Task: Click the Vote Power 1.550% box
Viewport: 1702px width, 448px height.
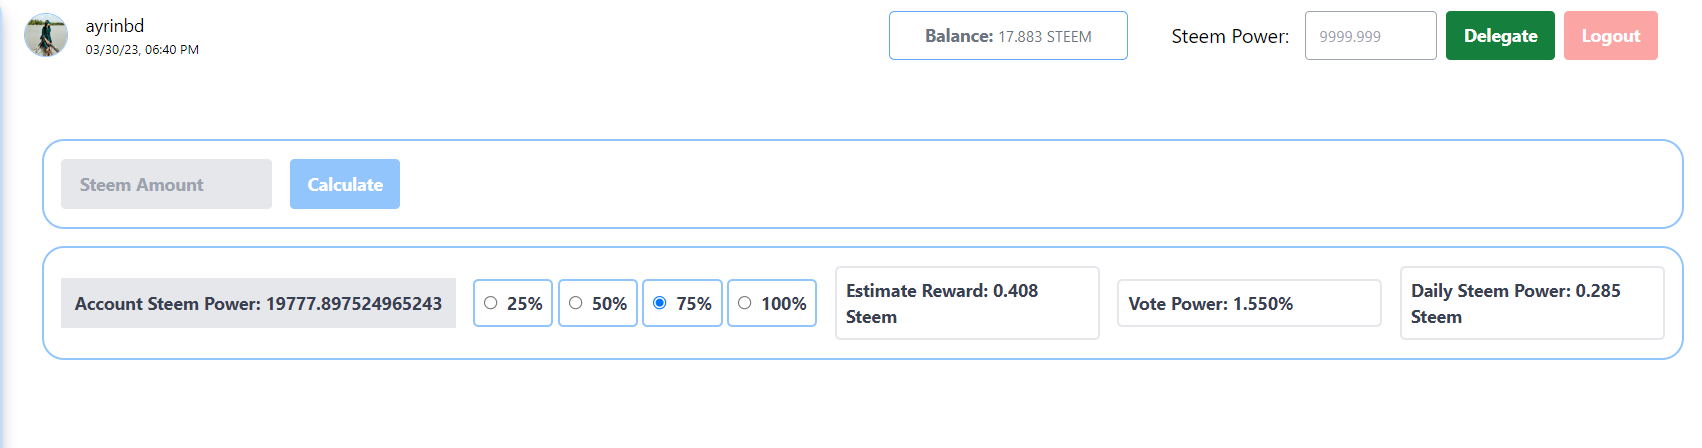Action: coord(1248,303)
